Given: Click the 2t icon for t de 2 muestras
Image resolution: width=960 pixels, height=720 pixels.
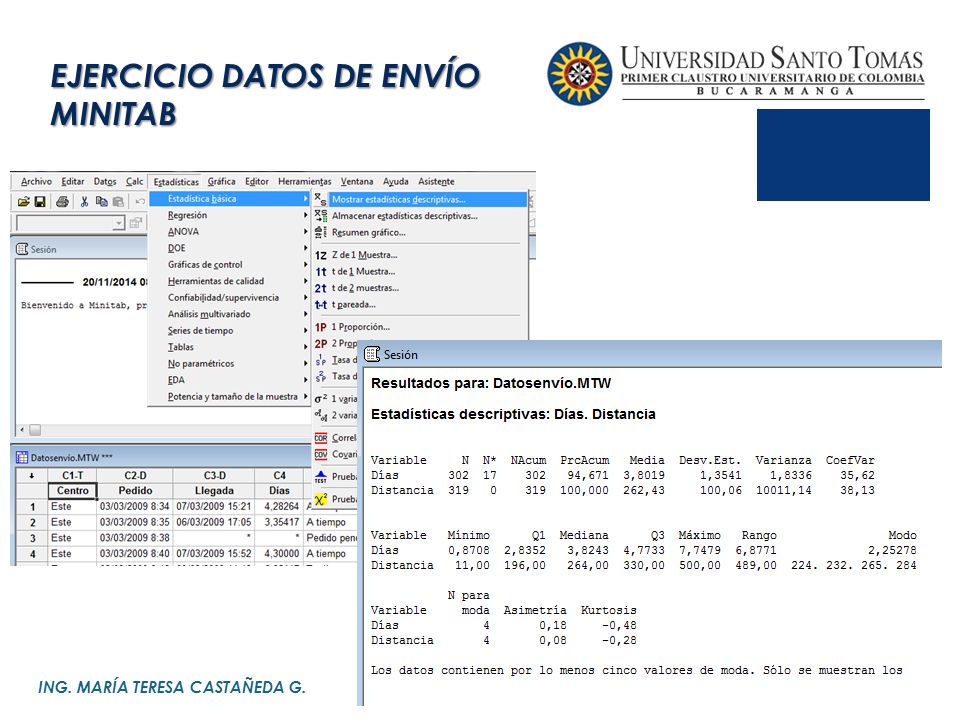Looking at the screenshot, I should click(321, 288).
